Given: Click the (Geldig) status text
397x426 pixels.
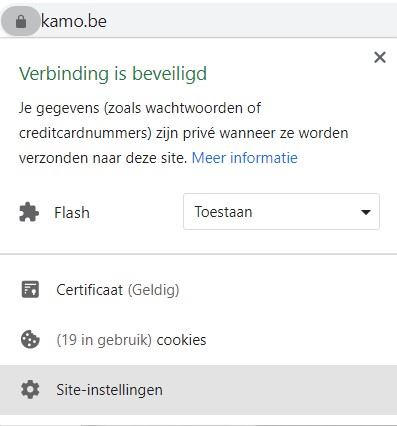Looking at the screenshot, I should [153, 290].
